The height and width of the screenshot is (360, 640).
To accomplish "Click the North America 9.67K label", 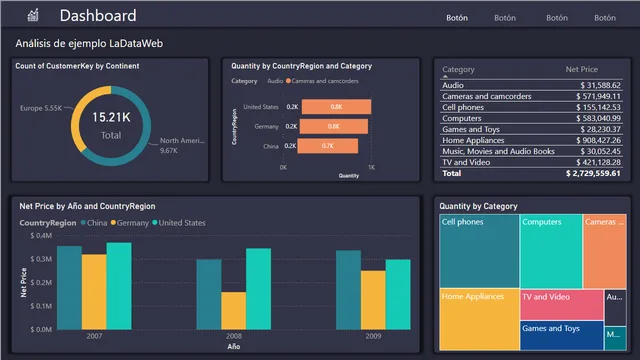I will (182, 145).
